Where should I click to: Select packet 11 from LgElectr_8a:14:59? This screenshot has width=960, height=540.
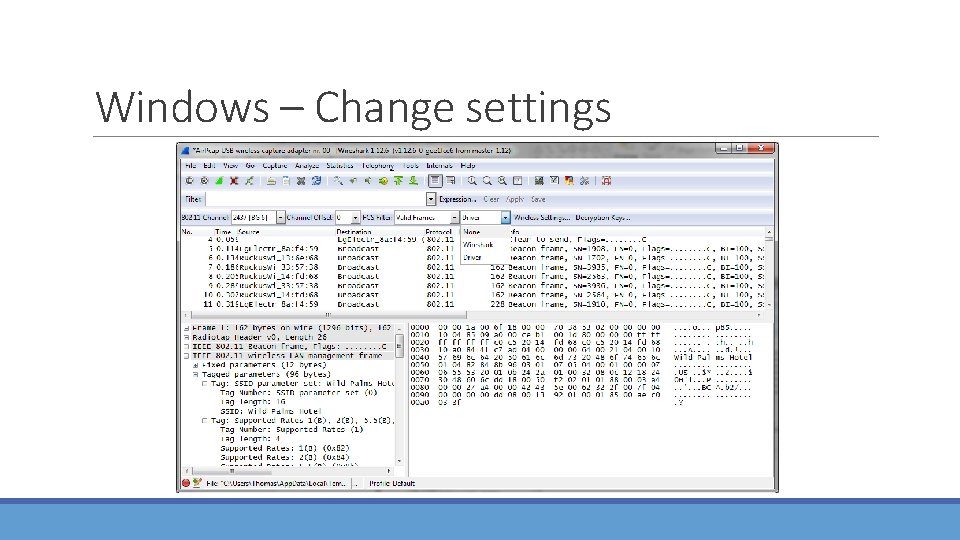474,304
